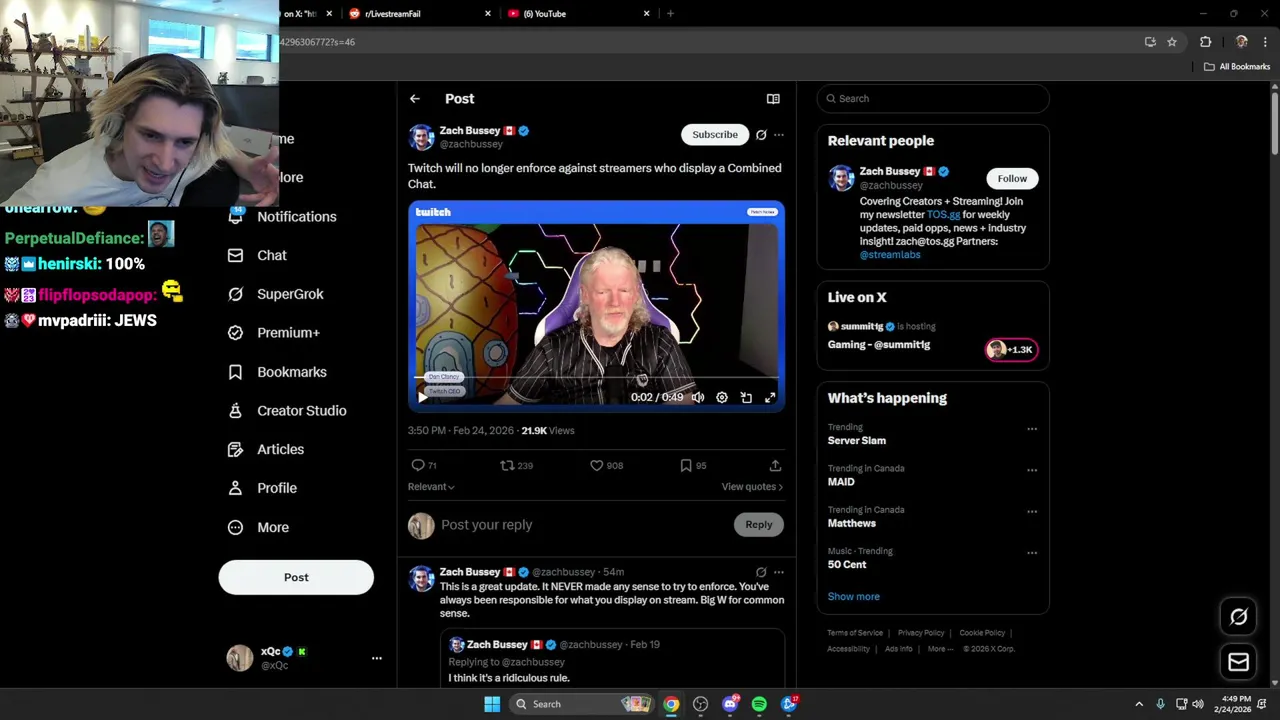Open options for 50 Cent trend
The height and width of the screenshot is (720, 1280).
click(x=1032, y=553)
